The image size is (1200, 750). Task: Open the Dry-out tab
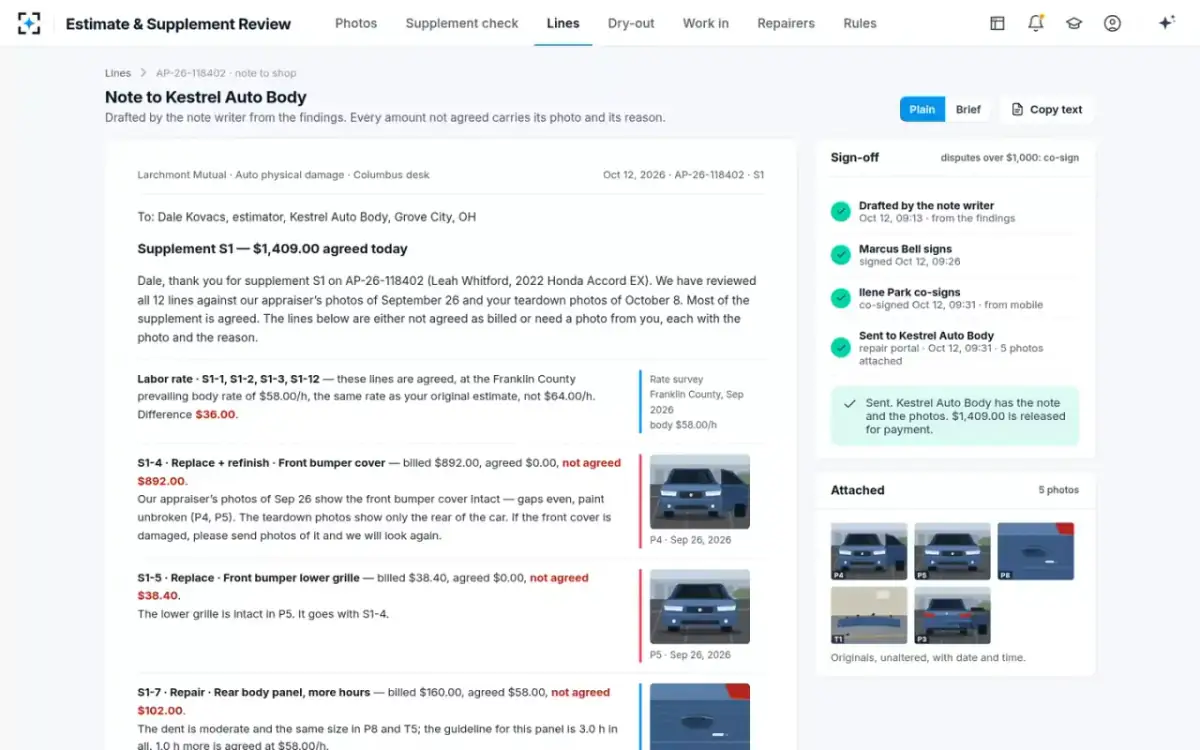click(x=631, y=23)
